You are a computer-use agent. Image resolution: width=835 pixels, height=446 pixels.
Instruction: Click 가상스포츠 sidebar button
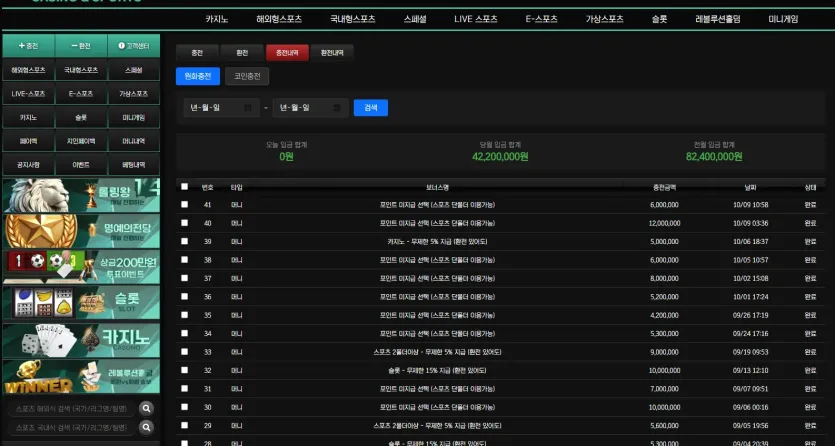pyautogui.click(x=134, y=94)
